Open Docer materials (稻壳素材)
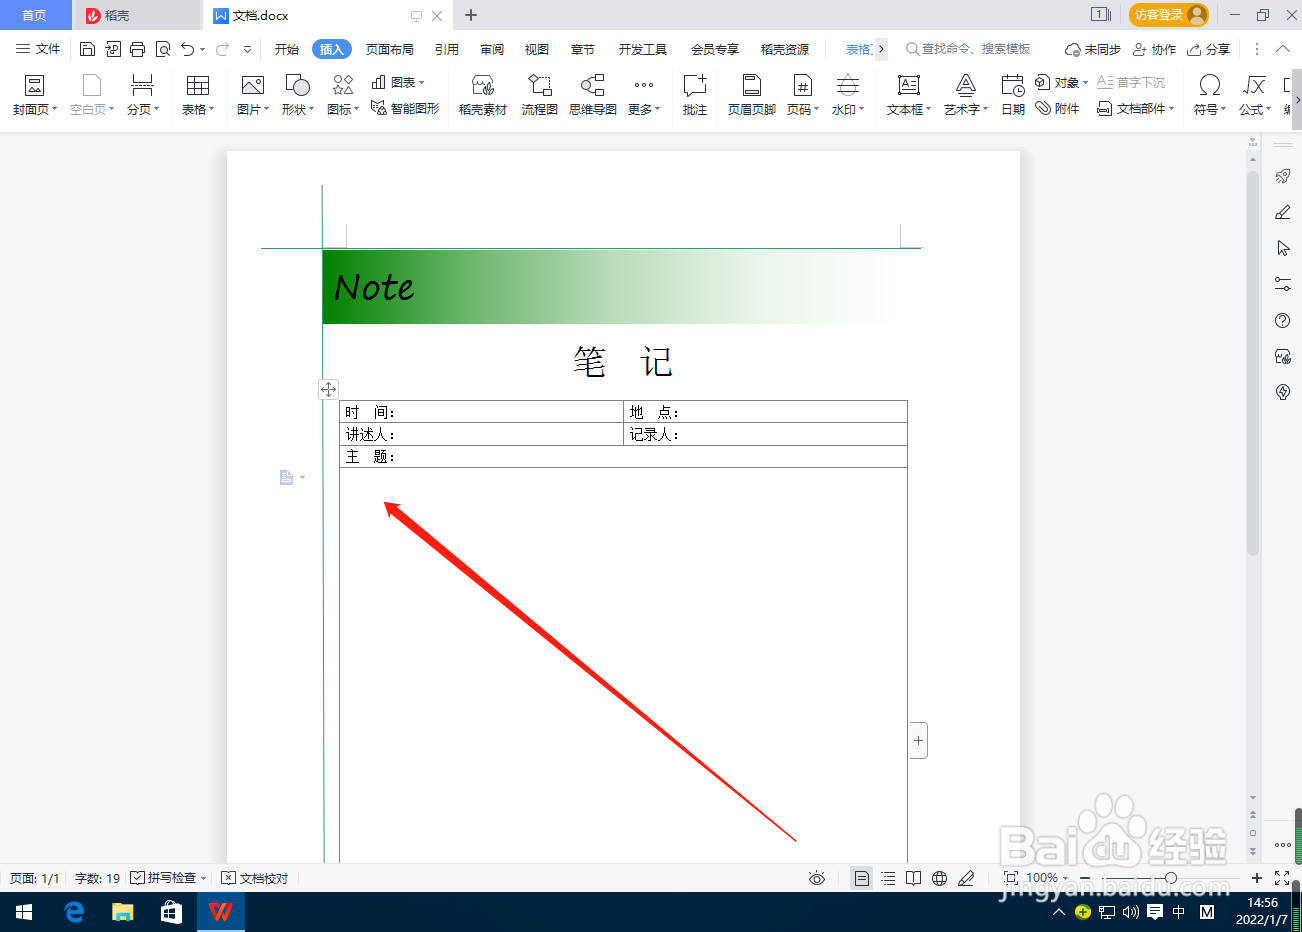The height and width of the screenshot is (932, 1302). tap(483, 96)
